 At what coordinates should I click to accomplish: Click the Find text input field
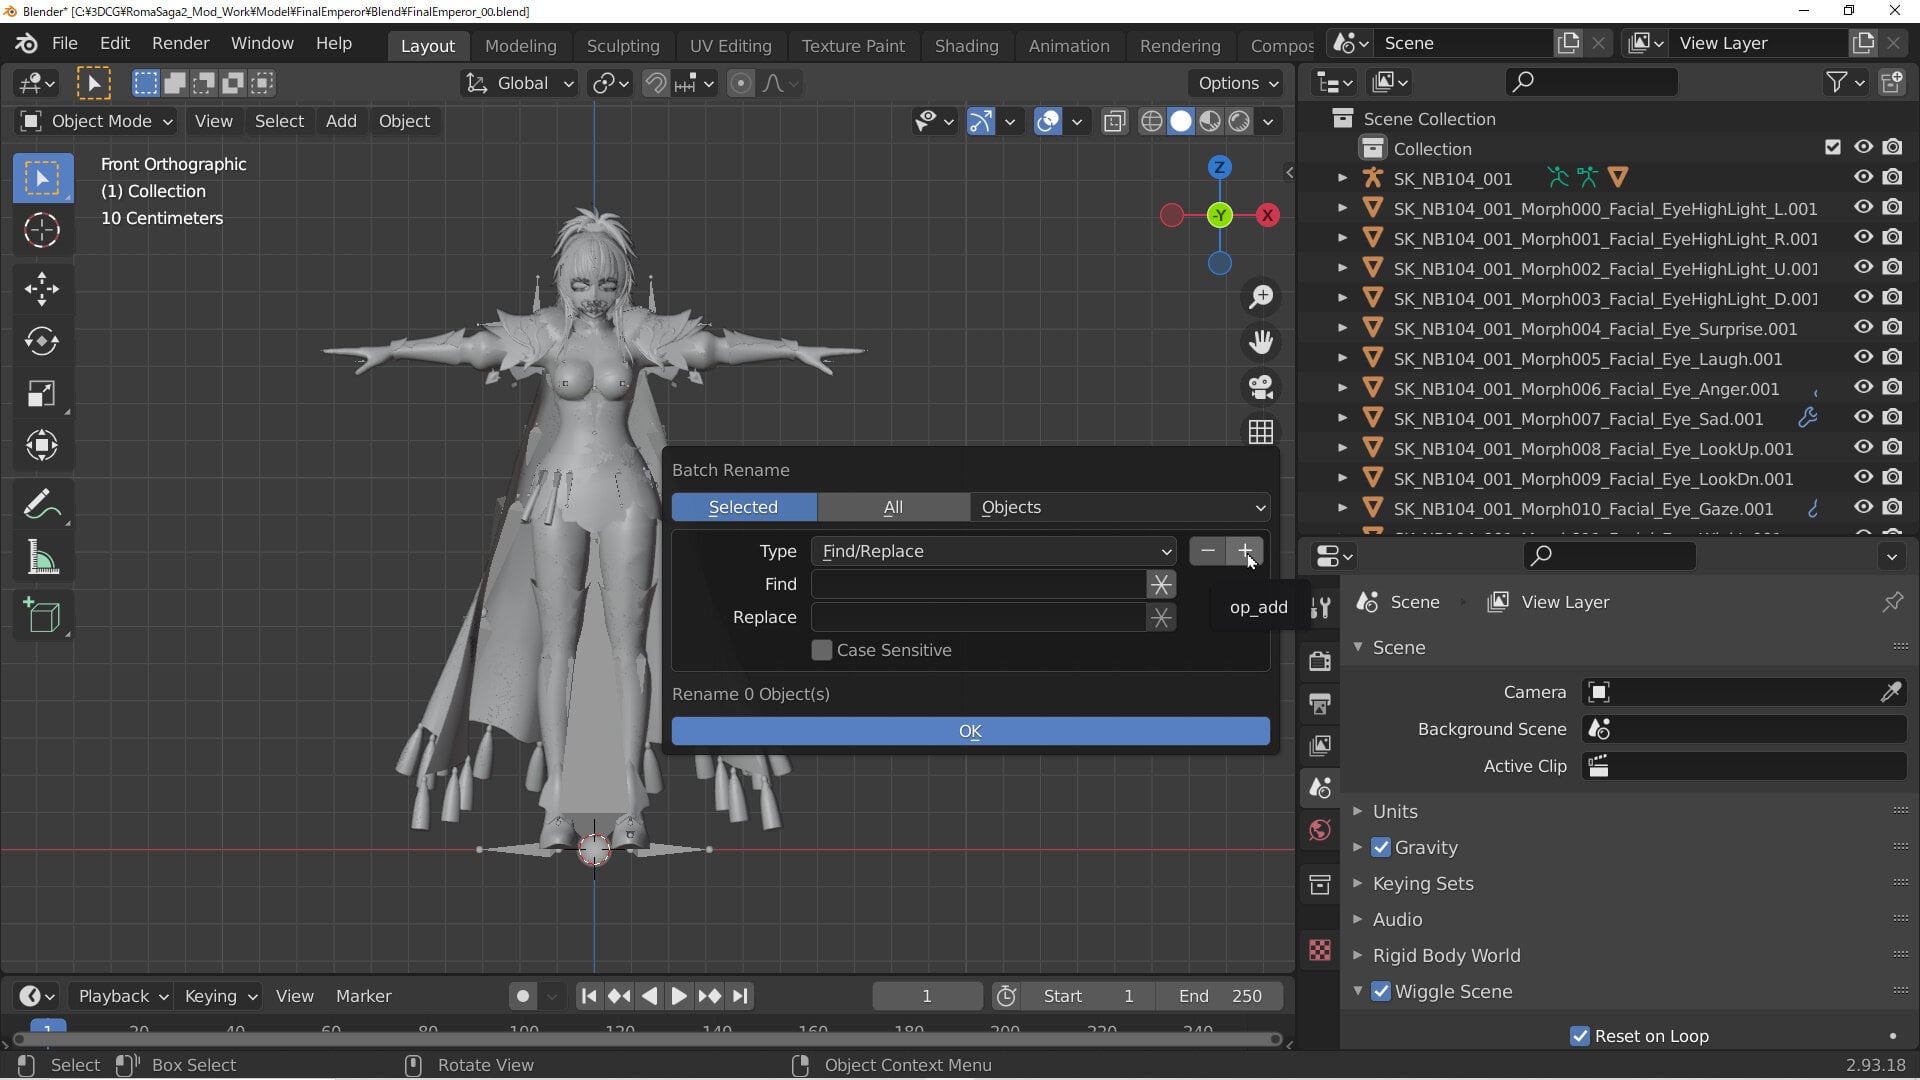coord(978,584)
